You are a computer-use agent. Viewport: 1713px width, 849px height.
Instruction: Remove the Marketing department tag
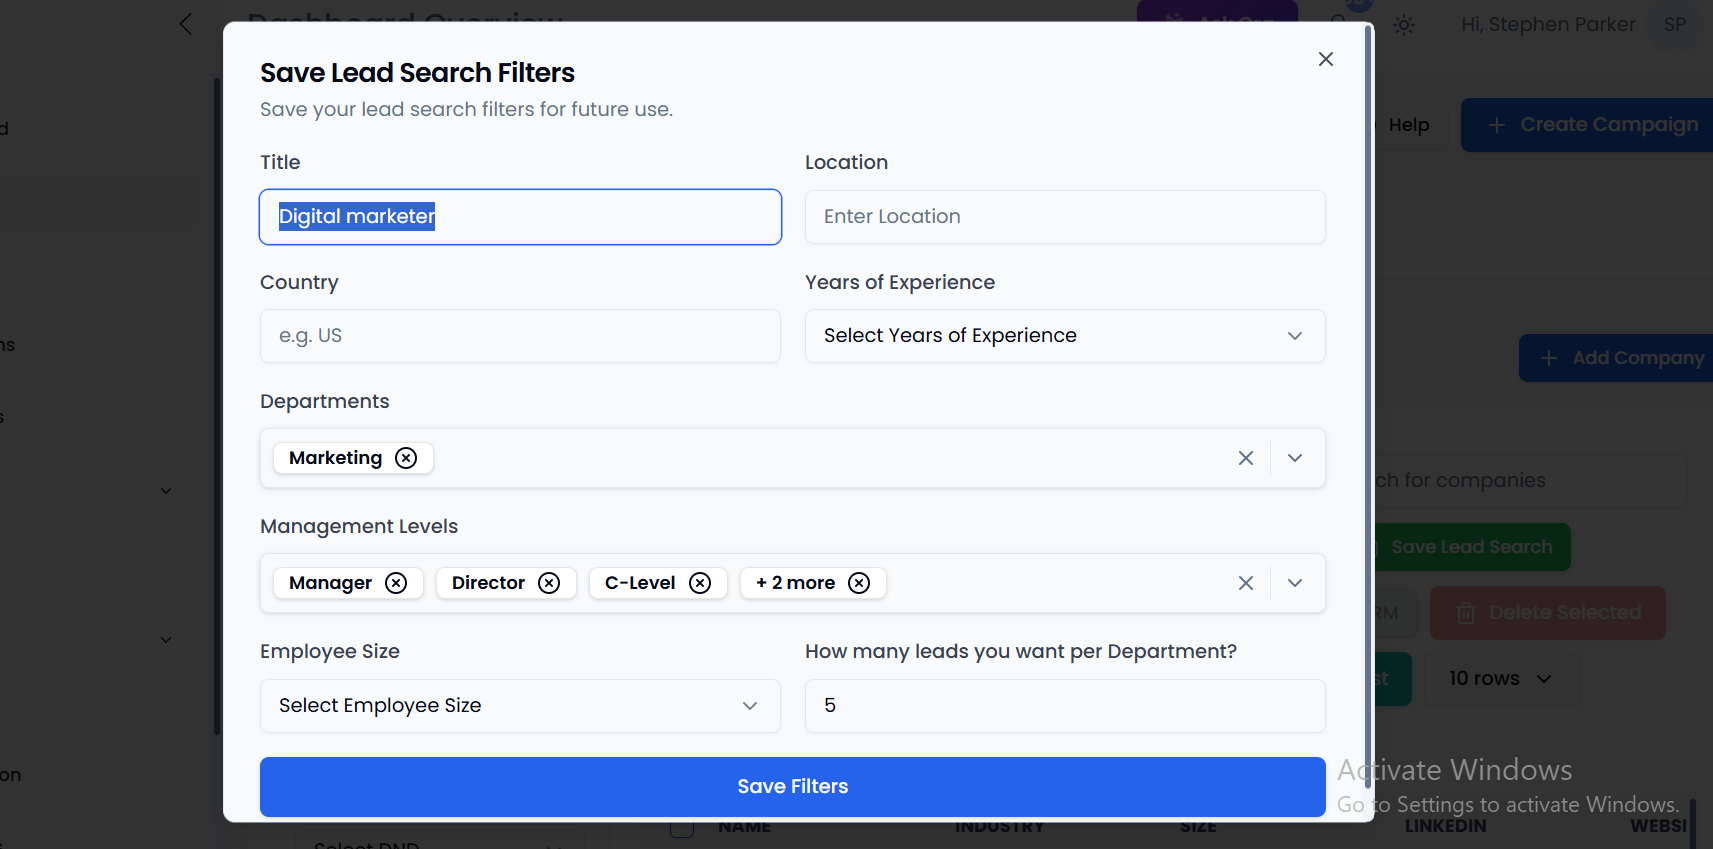(x=406, y=458)
